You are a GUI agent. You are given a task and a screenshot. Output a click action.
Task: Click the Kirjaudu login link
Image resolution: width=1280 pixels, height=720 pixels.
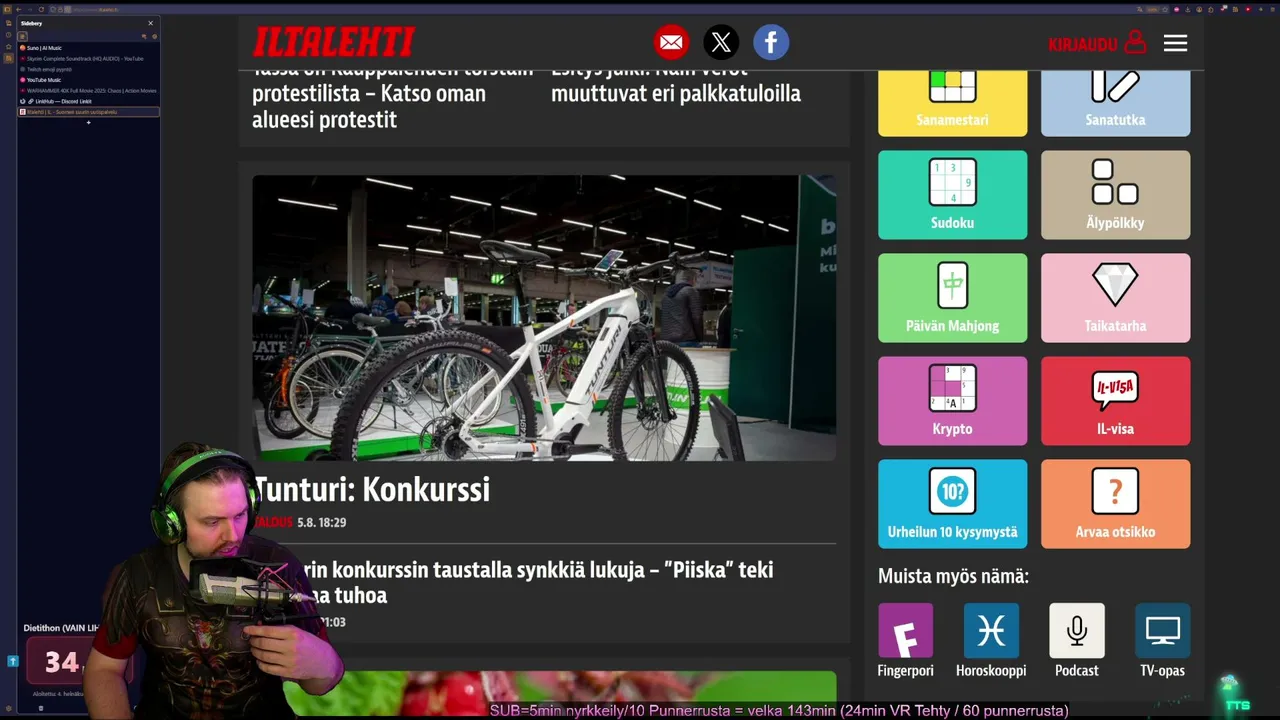pyautogui.click(x=1097, y=43)
